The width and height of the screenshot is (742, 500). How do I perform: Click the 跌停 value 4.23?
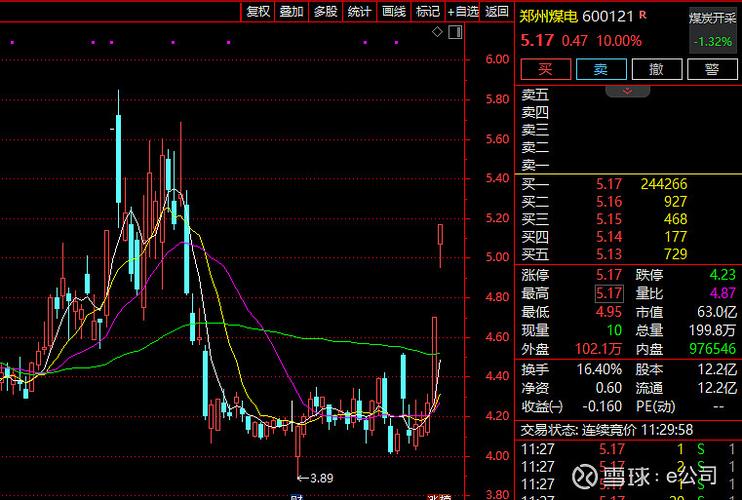723,275
